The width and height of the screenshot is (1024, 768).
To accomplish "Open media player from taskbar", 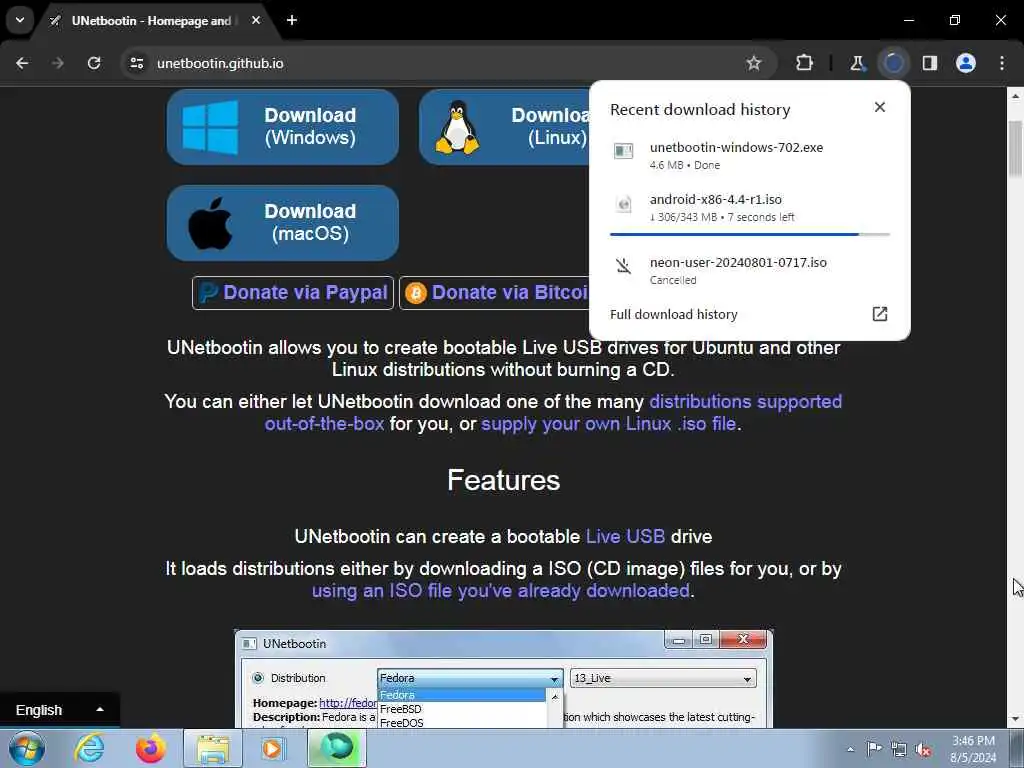I will [272, 748].
